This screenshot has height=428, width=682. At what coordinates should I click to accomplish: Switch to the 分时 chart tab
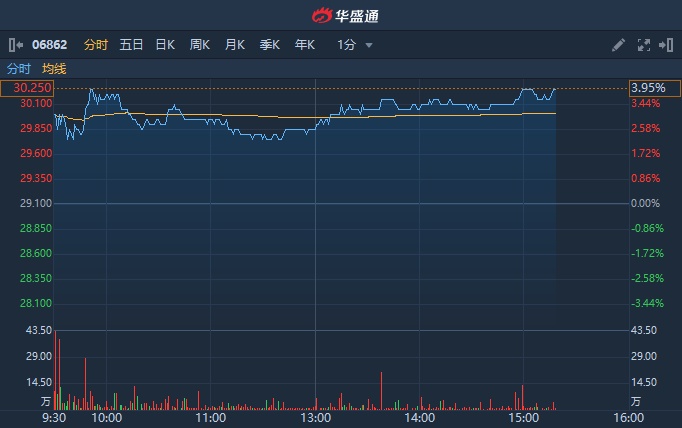click(95, 45)
